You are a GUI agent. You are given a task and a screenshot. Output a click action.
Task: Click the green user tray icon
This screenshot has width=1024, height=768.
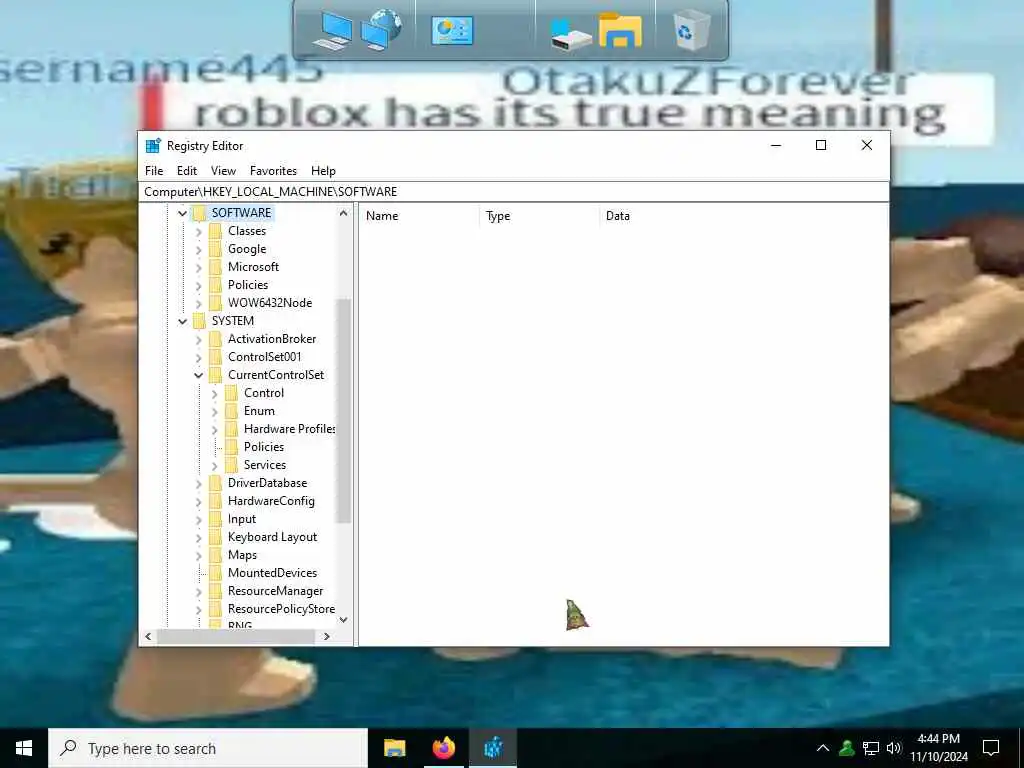point(847,748)
